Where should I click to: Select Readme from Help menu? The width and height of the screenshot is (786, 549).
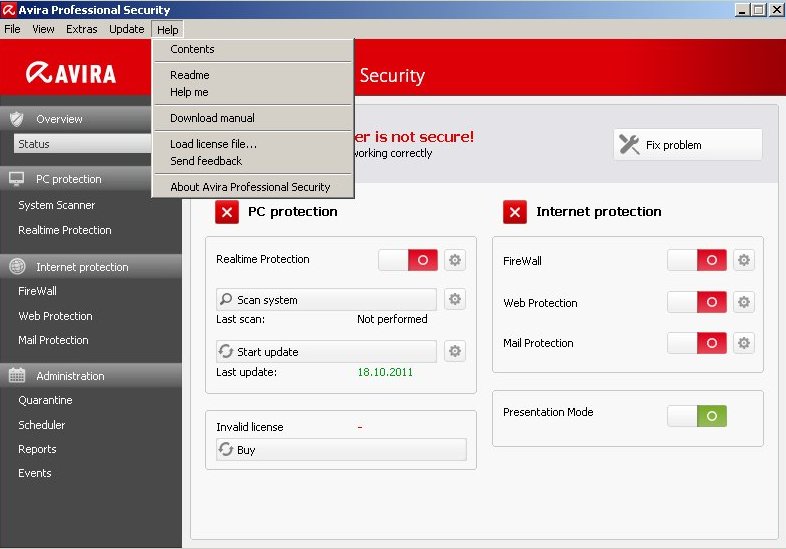click(x=253, y=75)
